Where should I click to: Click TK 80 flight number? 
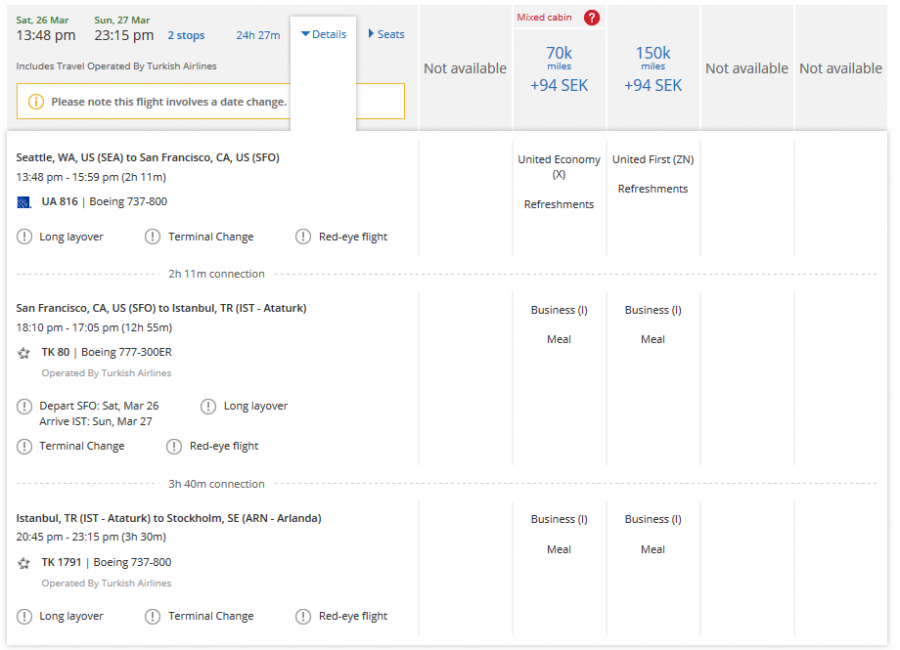[56, 353]
